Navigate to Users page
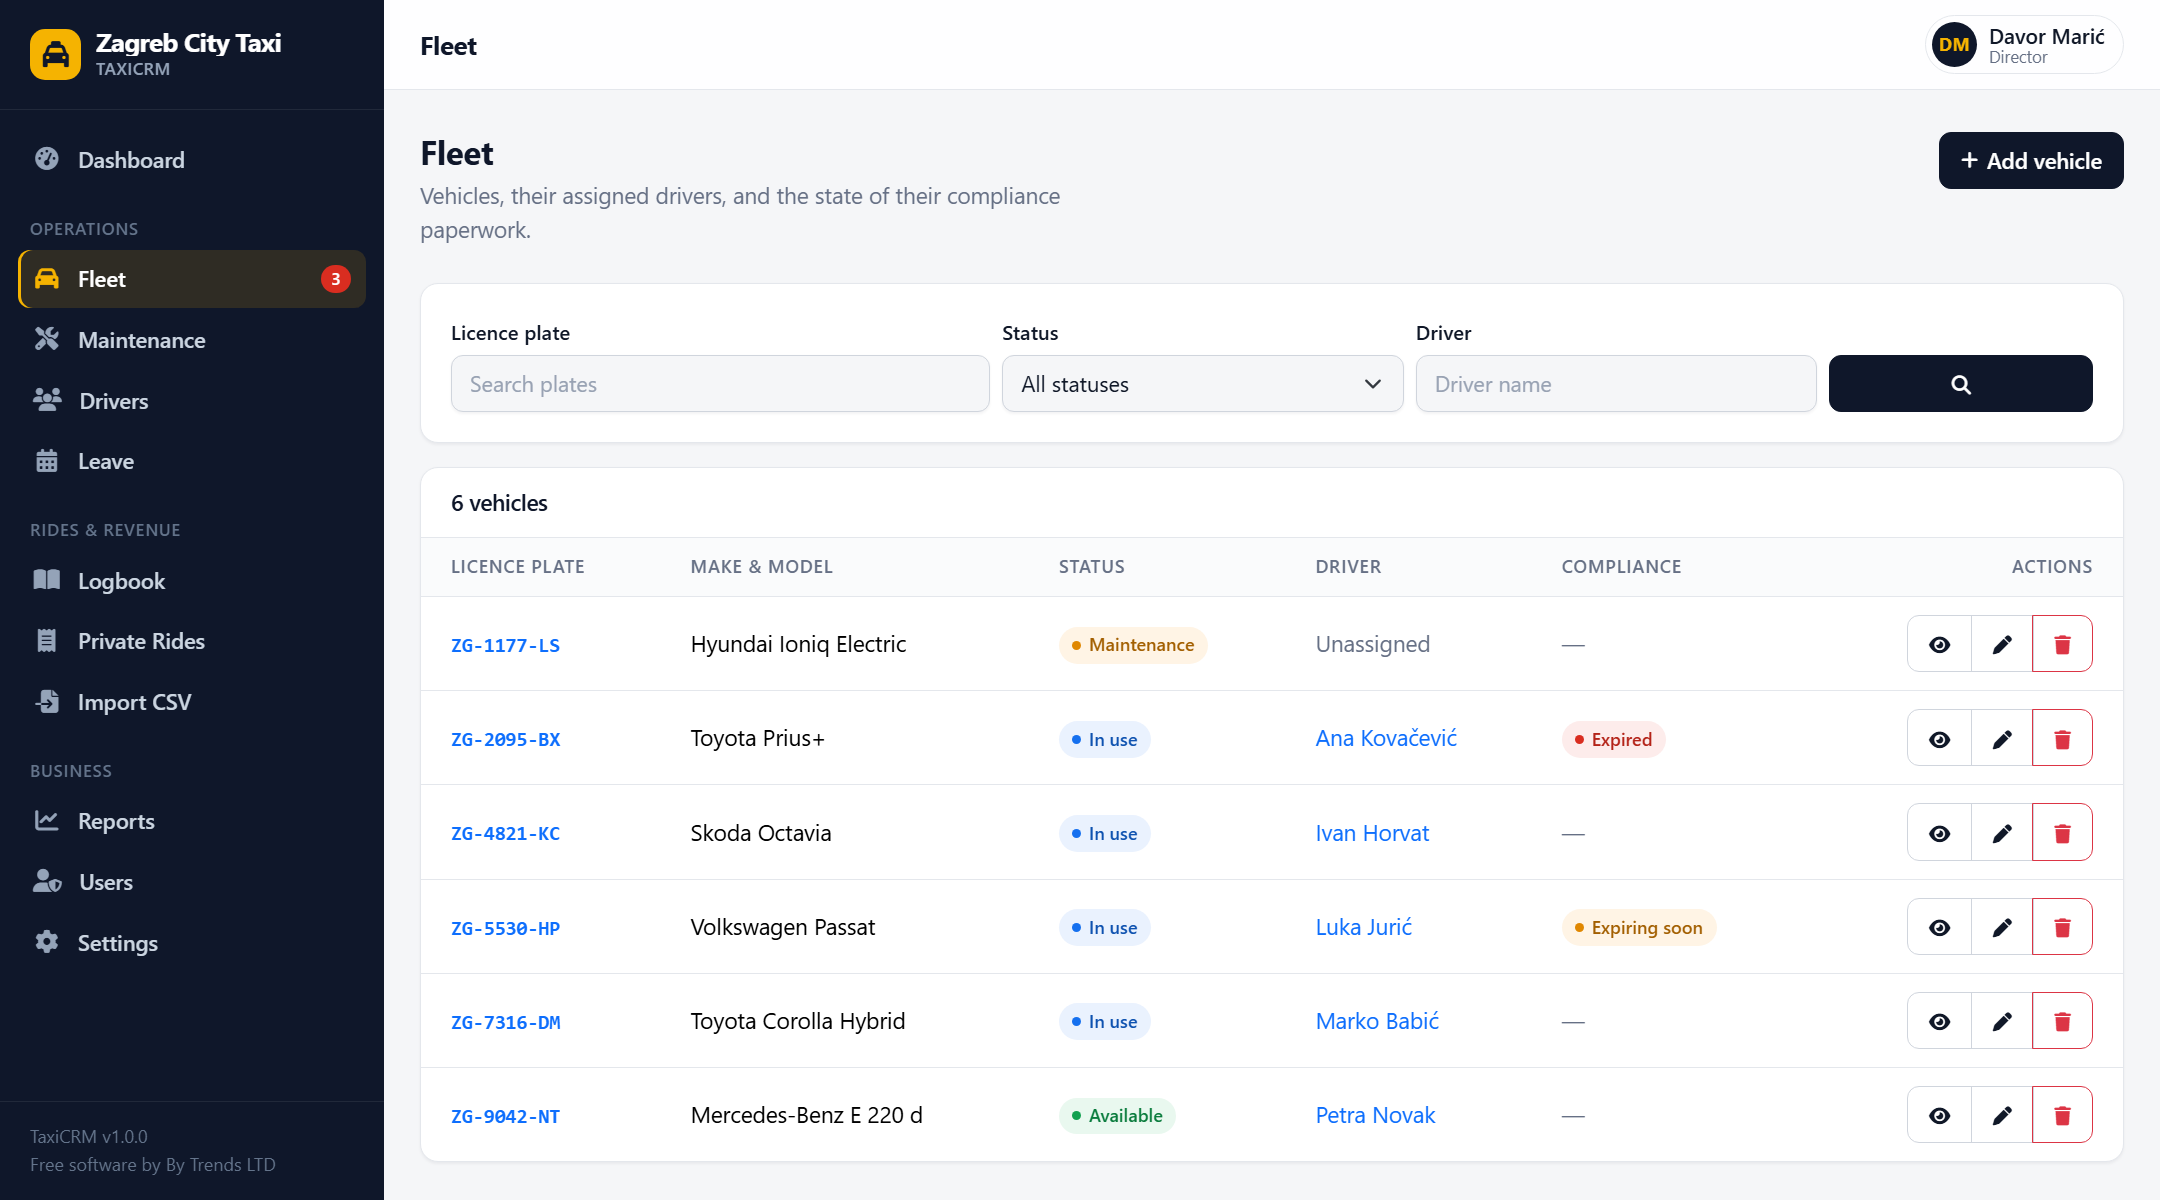The height and width of the screenshot is (1200, 2160). [192, 882]
